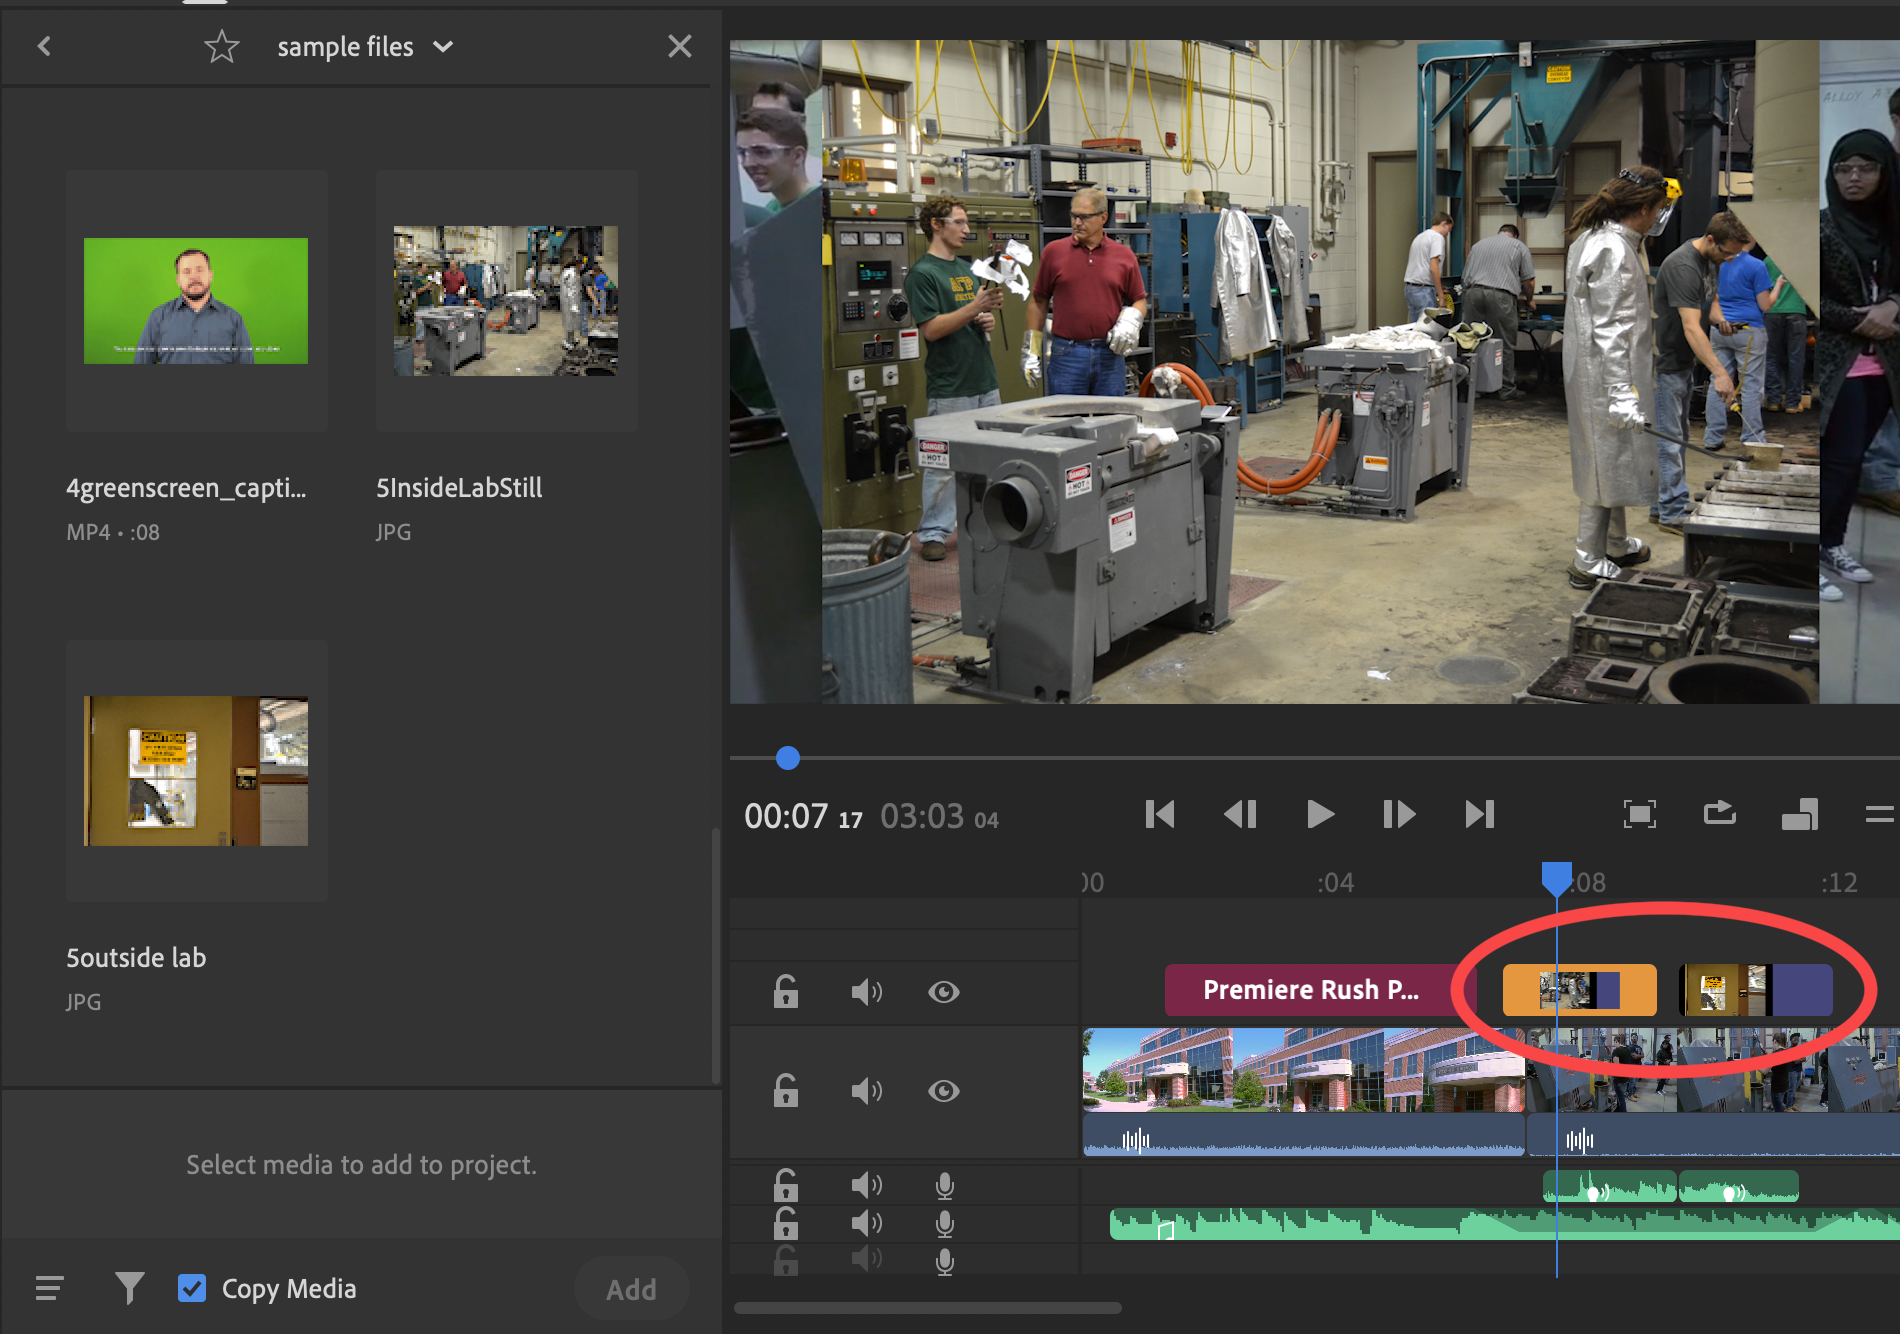Lock the main video track
This screenshot has height=1334, width=1900.
point(786,1090)
